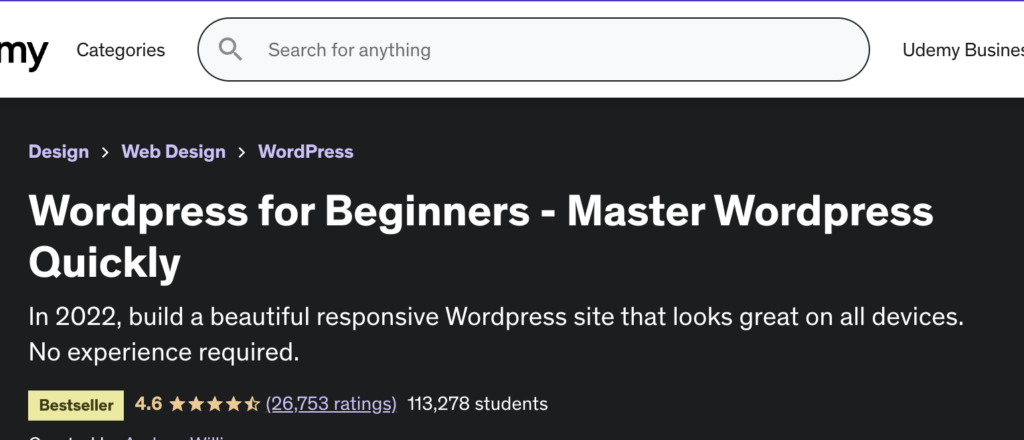Click the Bestseller badge

tap(76, 405)
